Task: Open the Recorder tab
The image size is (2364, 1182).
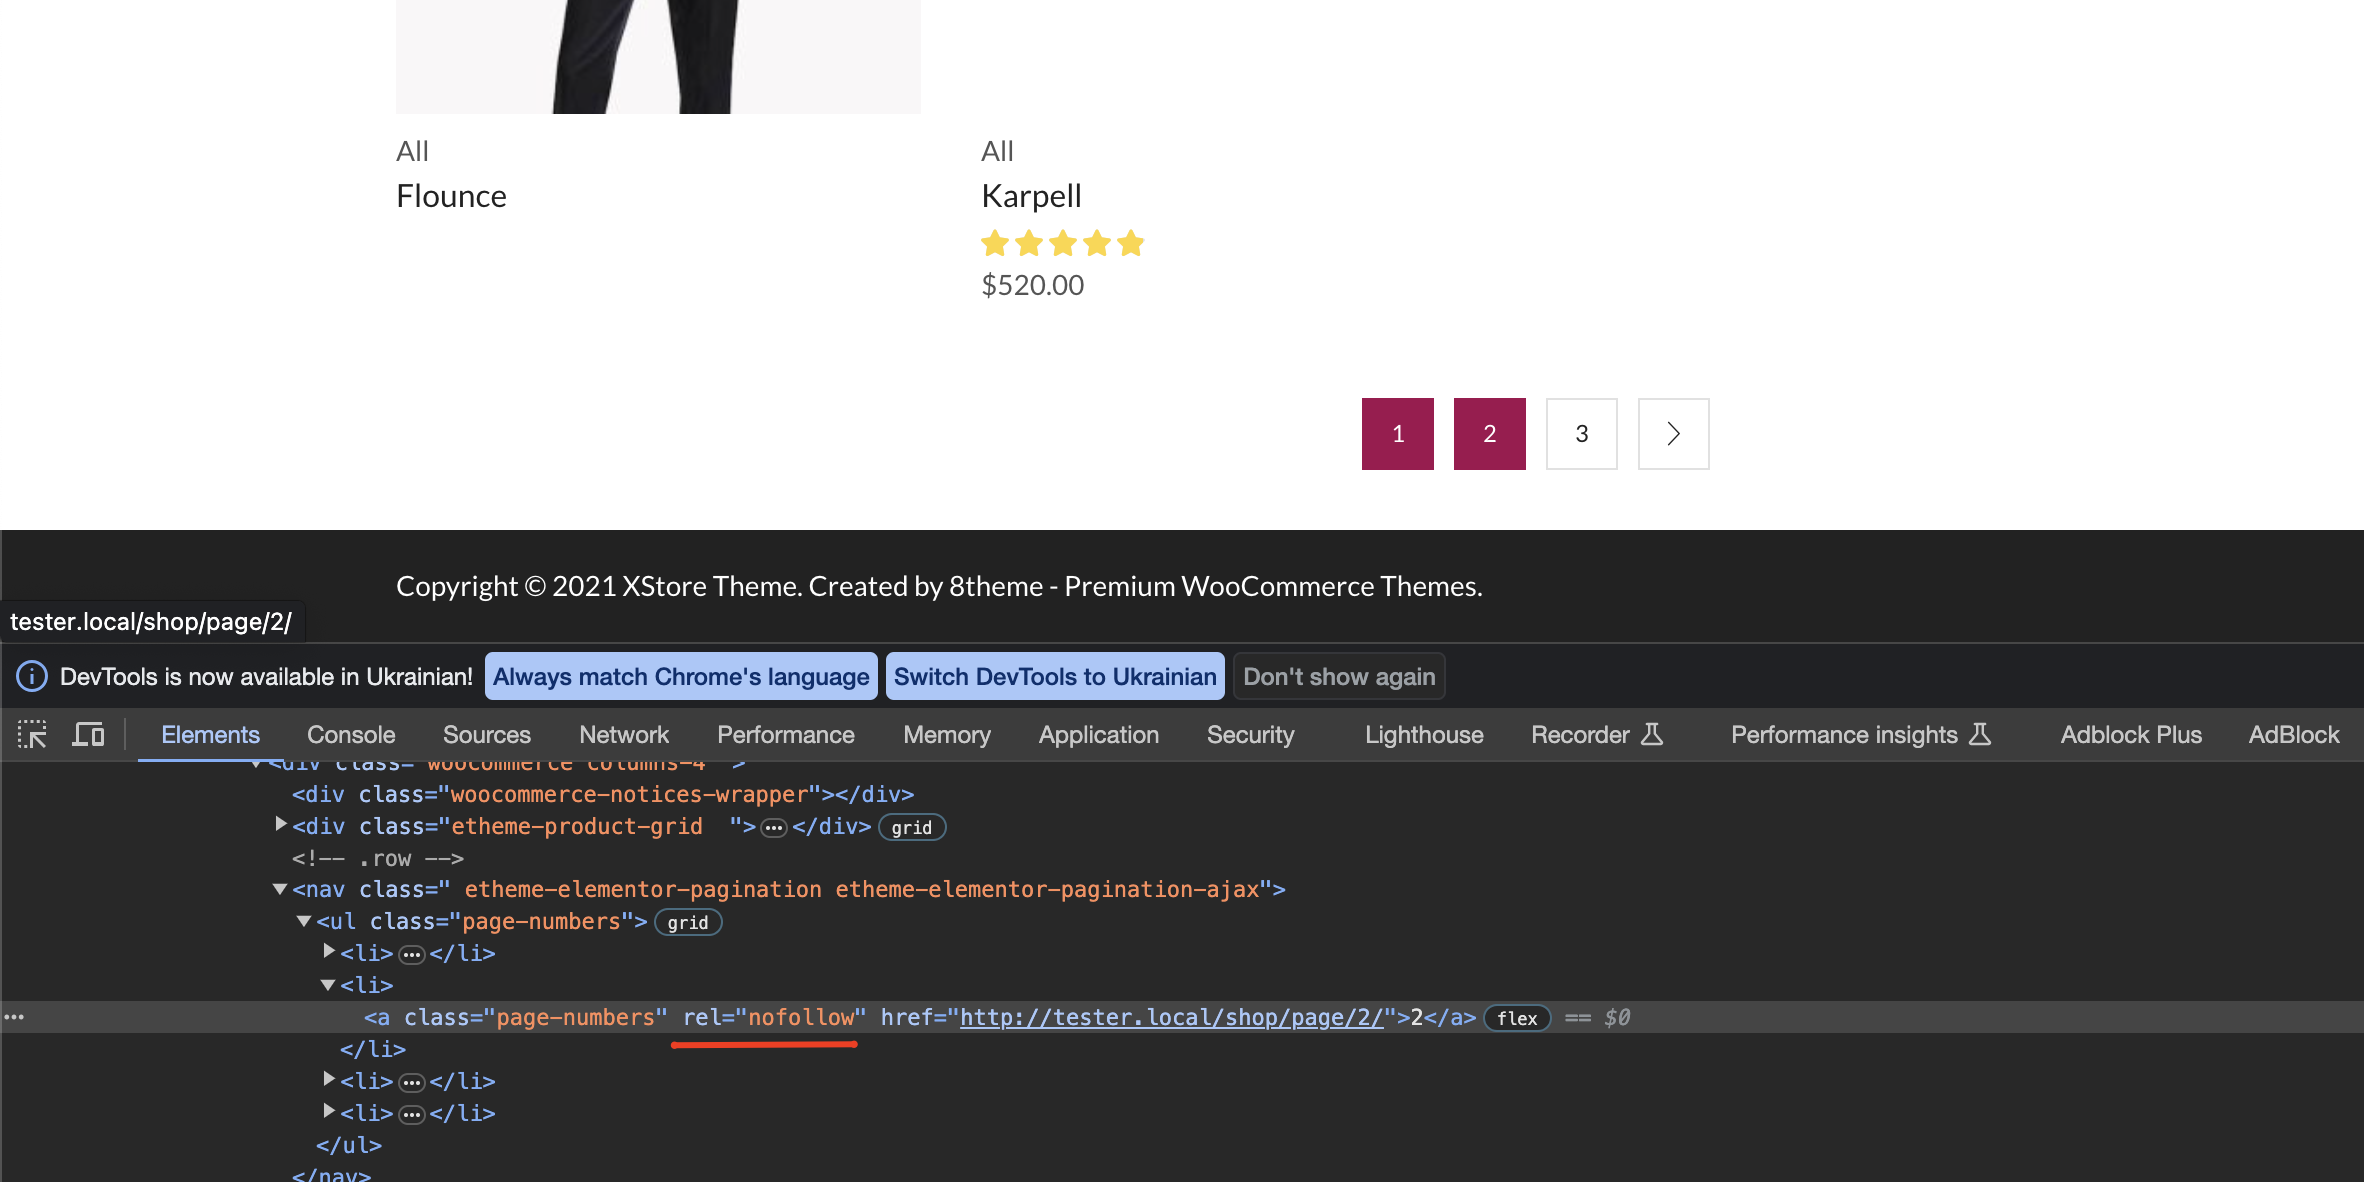Action: click(x=1597, y=735)
